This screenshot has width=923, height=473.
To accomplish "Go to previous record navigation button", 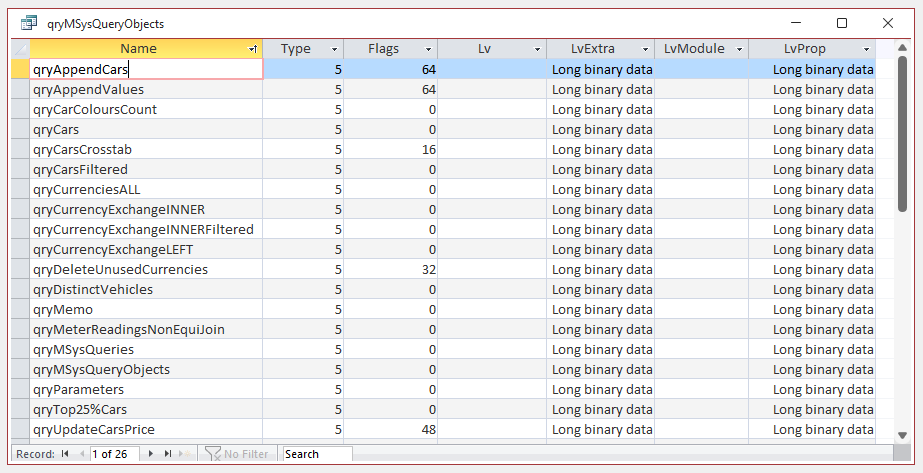I will 81,454.
